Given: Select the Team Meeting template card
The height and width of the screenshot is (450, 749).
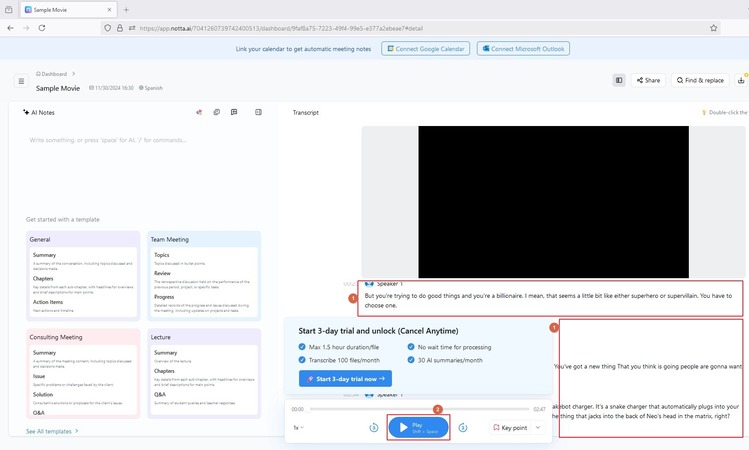Looking at the screenshot, I should click(x=204, y=276).
